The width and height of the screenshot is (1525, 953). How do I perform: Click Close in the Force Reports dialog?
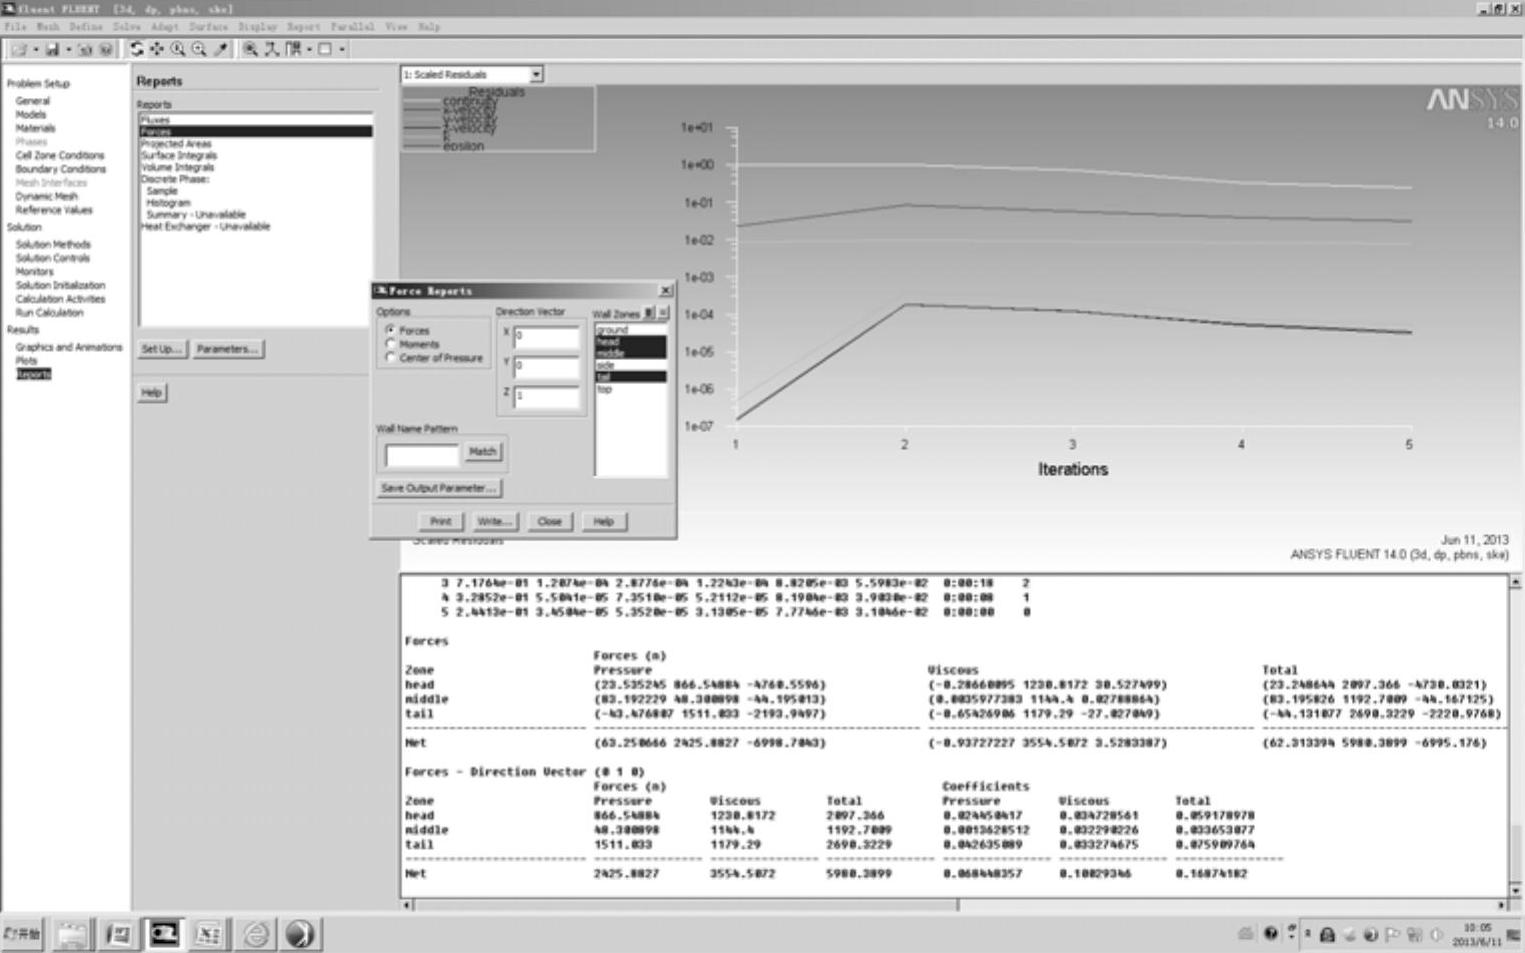(x=549, y=521)
